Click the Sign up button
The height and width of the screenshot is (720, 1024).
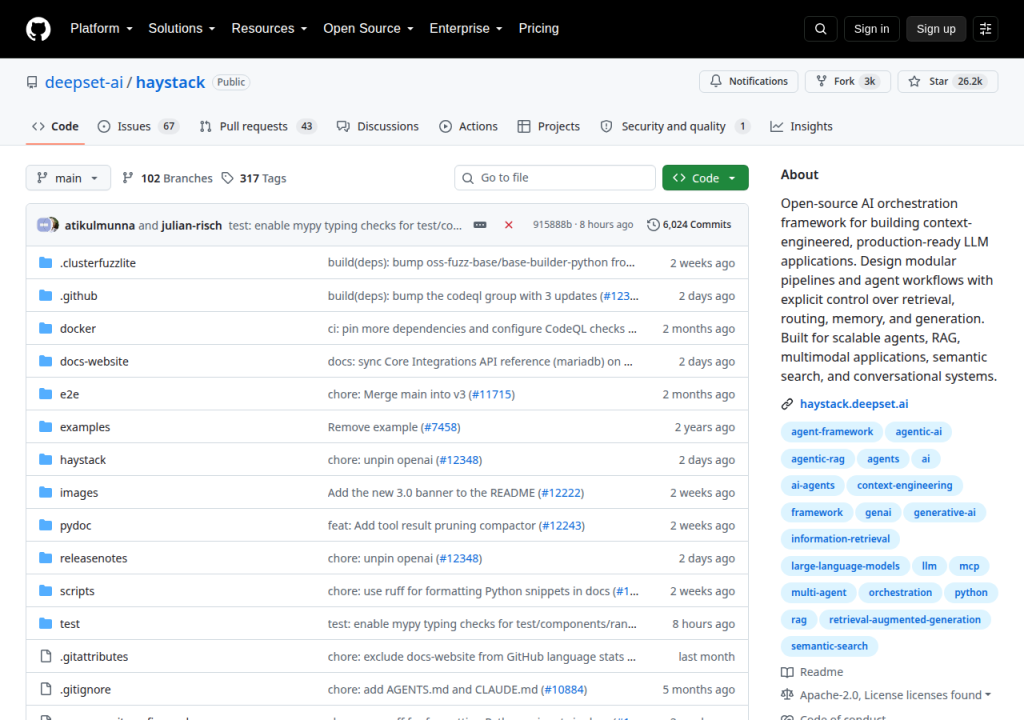click(x=935, y=29)
